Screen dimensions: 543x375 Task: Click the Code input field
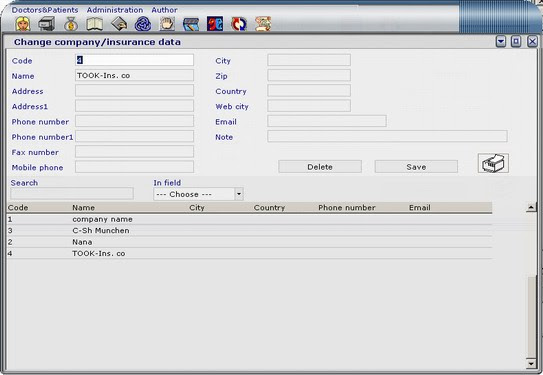tap(134, 60)
